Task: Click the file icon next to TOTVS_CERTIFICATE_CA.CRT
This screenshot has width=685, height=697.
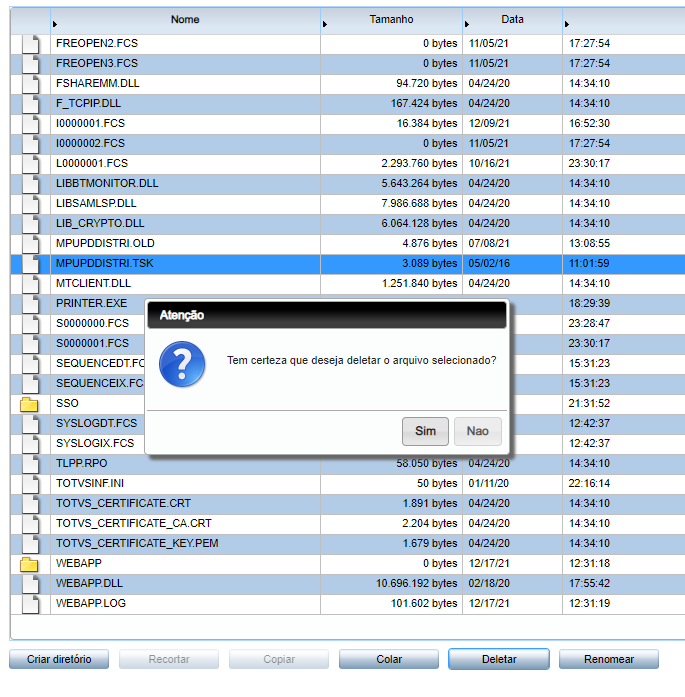Action: [30, 524]
